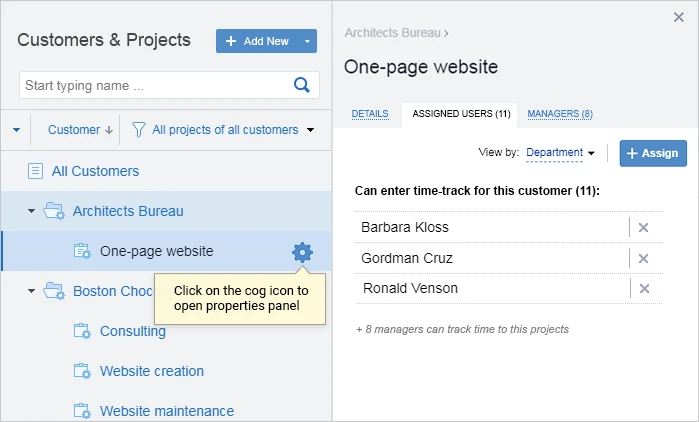Select the One-page website project
The width and height of the screenshot is (699, 422).
(x=156, y=251)
